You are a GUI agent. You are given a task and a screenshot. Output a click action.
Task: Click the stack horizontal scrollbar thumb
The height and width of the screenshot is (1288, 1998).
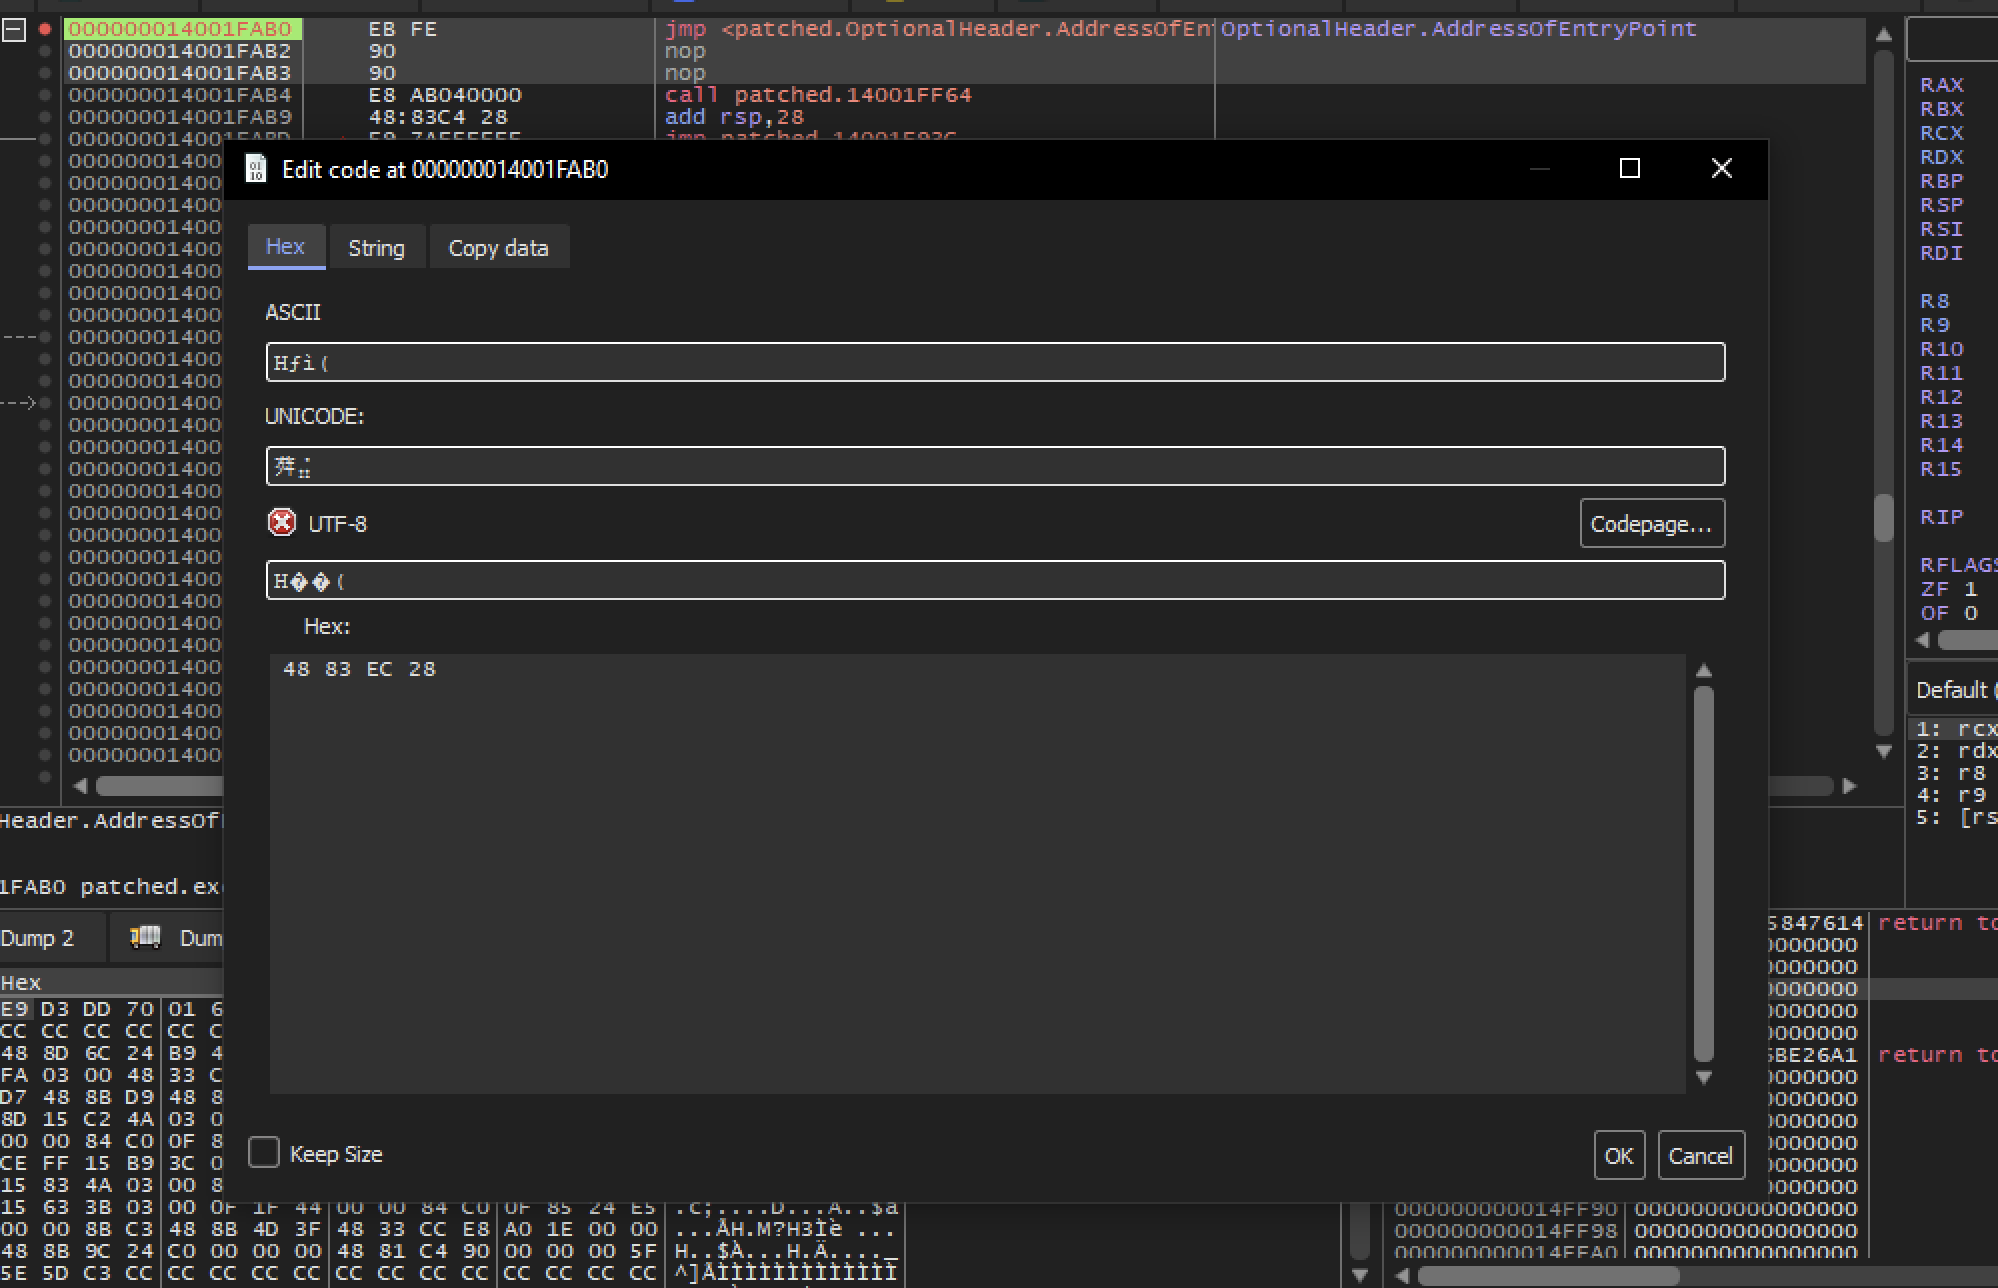pyautogui.click(x=1548, y=1276)
